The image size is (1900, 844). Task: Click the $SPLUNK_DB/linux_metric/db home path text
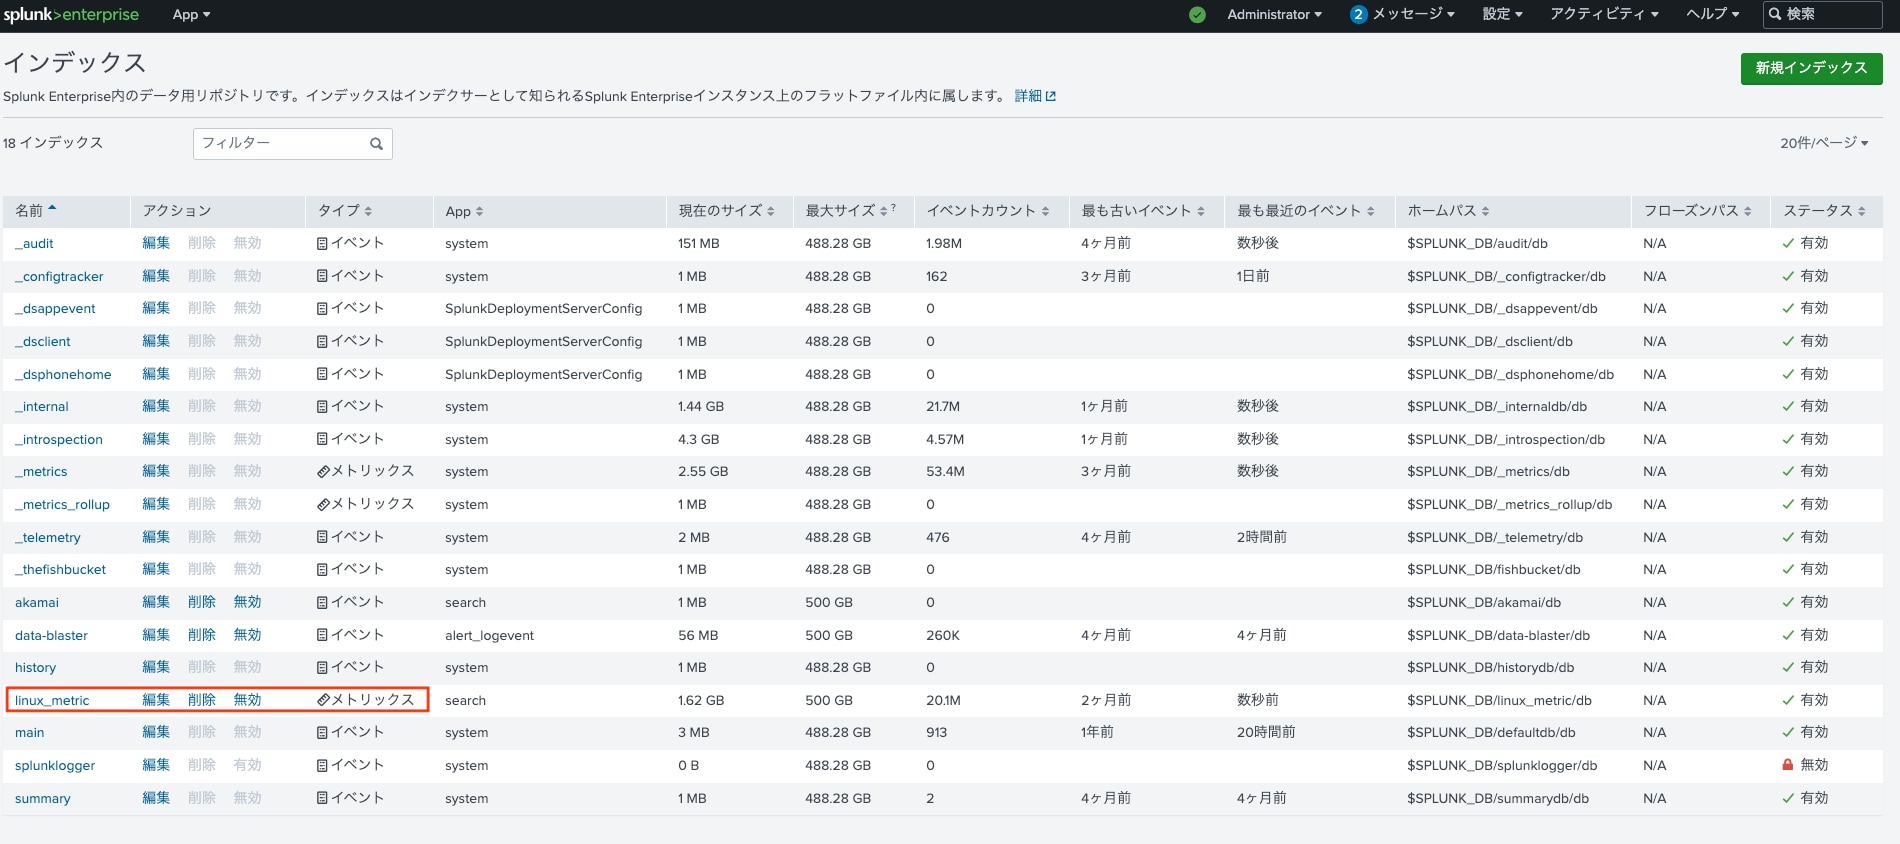point(1499,700)
